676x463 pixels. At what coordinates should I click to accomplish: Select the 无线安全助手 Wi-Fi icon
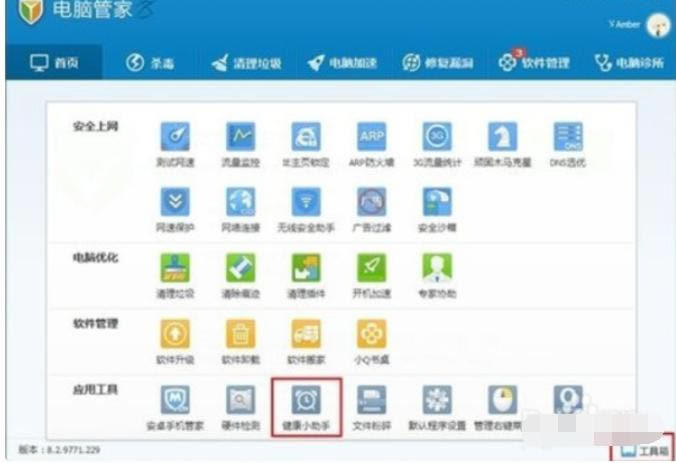coord(305,203)
